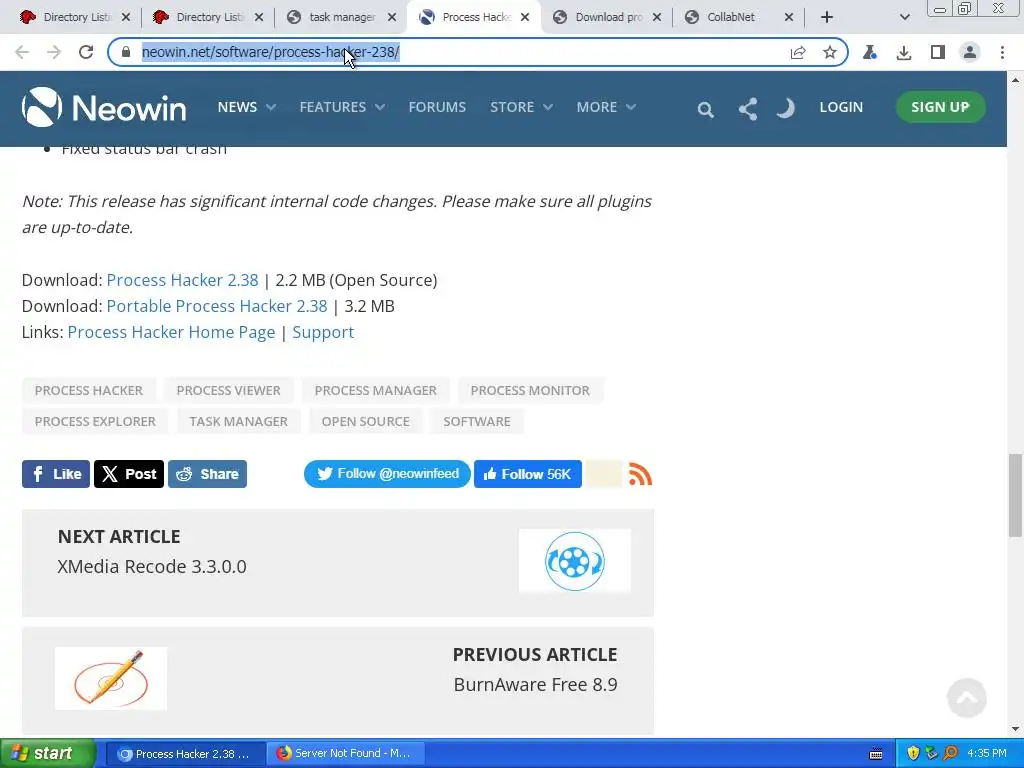Viewport: 1024px width, 768px height.
Task: Toggle dark mode with the moon icon
Action: (x=786, y=108)
